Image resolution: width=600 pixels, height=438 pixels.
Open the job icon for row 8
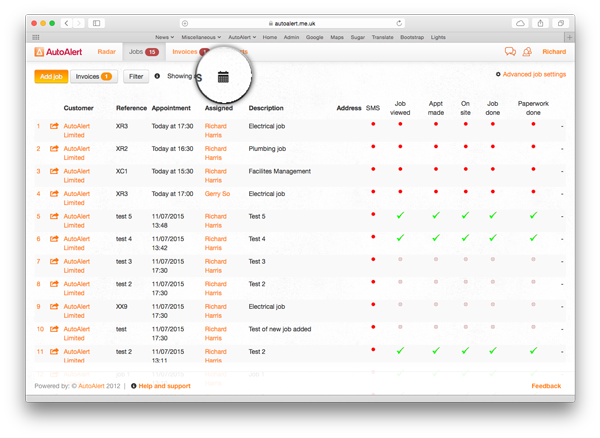pyautogui.click(x=54, y=284)
